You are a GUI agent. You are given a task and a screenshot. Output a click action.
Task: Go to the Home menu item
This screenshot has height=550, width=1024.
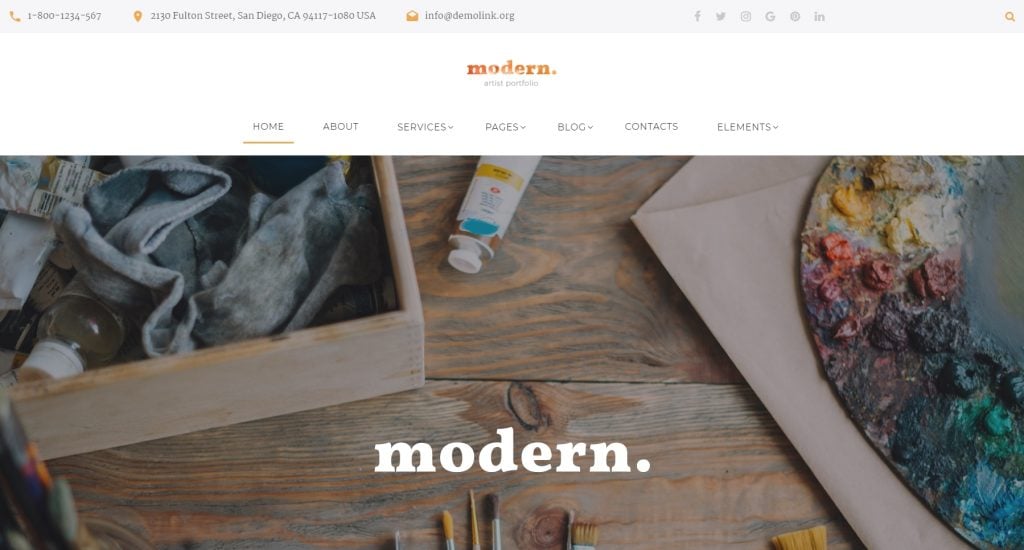pyautogui.click(x=268, y=126)
